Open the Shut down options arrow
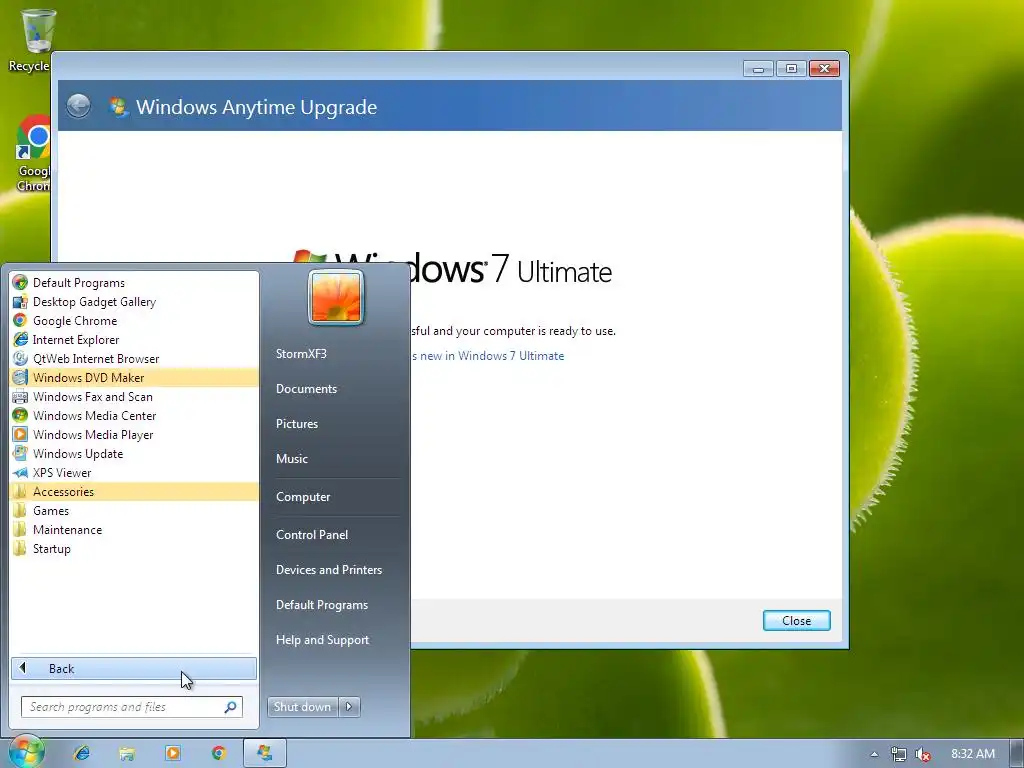Image resolution: width=1024 pixels, height=768 pixels. [x=349, y=707]
